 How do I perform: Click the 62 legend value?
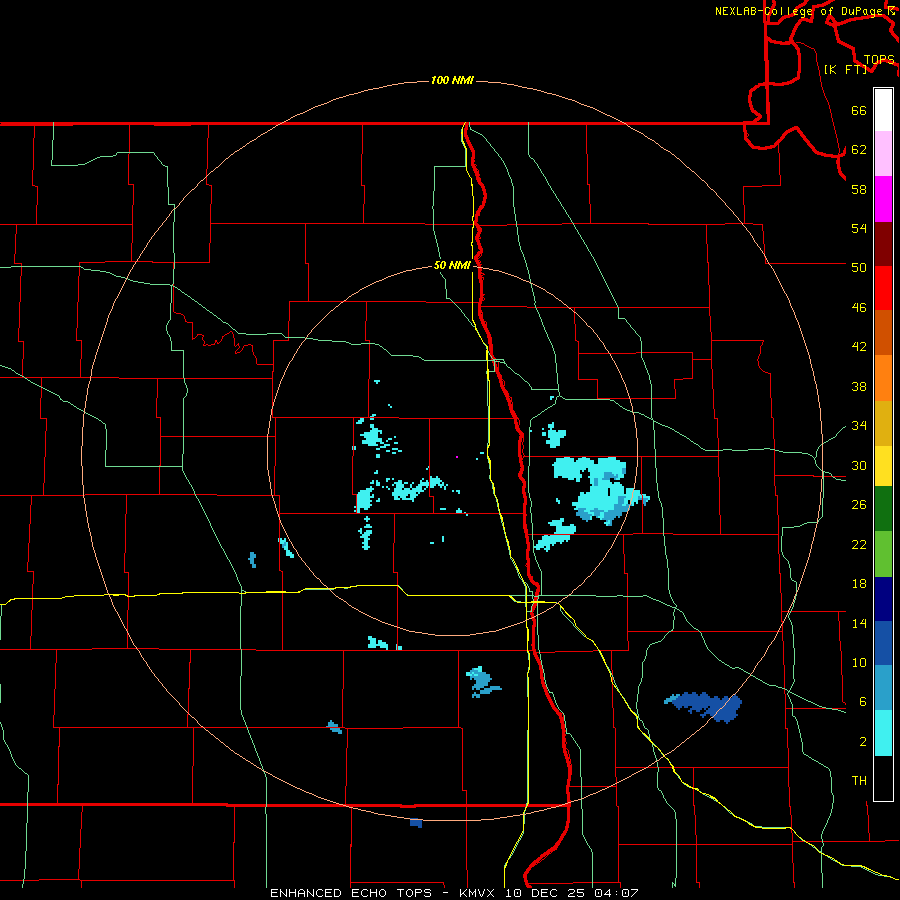pyautogui.click(x=859, y=150)
